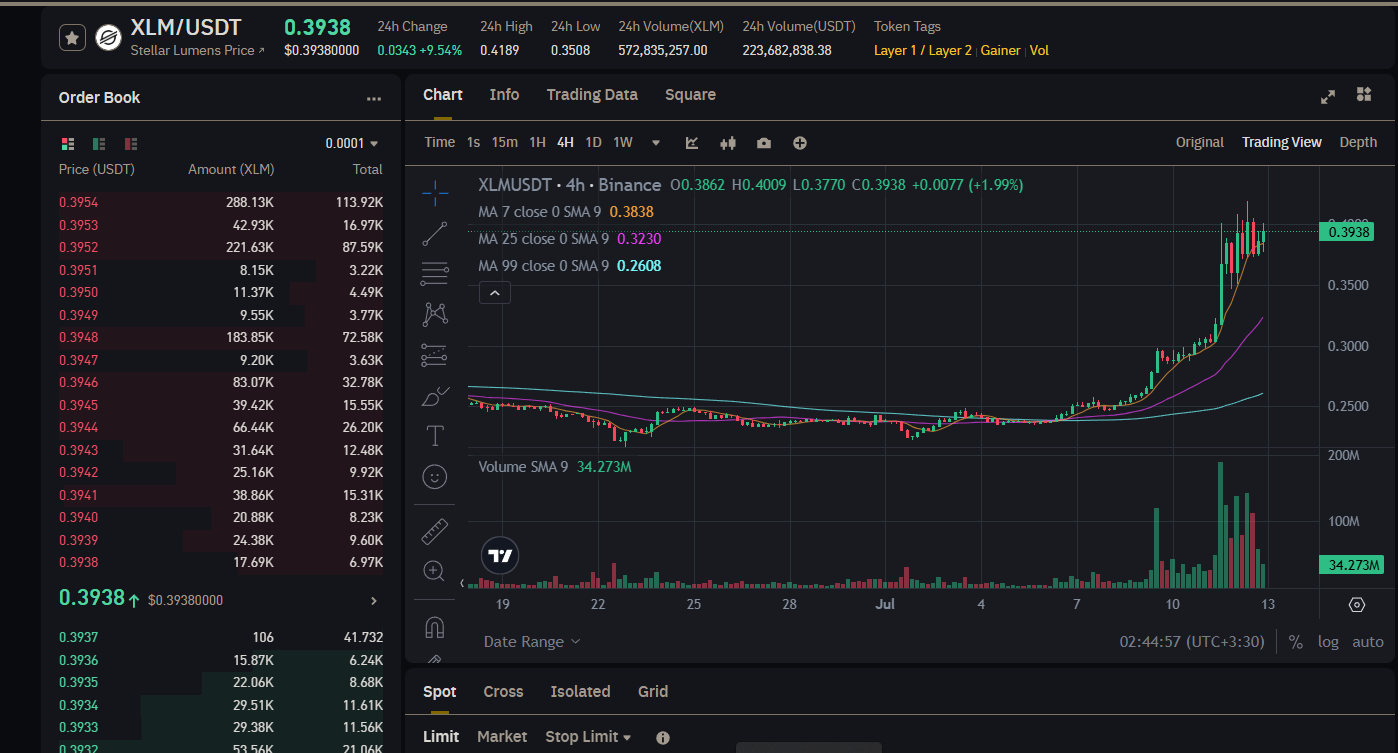This screenshot has width=1398, height=753.
Task: Toggle the magnet snap mode
Action: coord(435,627)
